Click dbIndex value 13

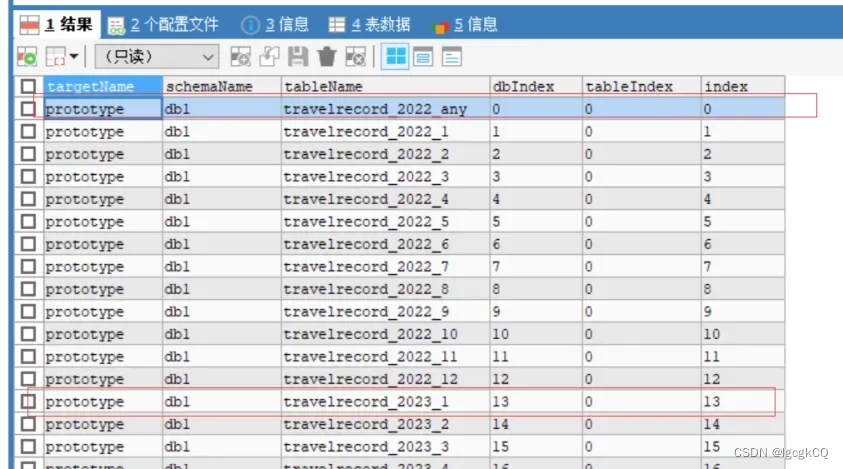[x=536, y=402]
